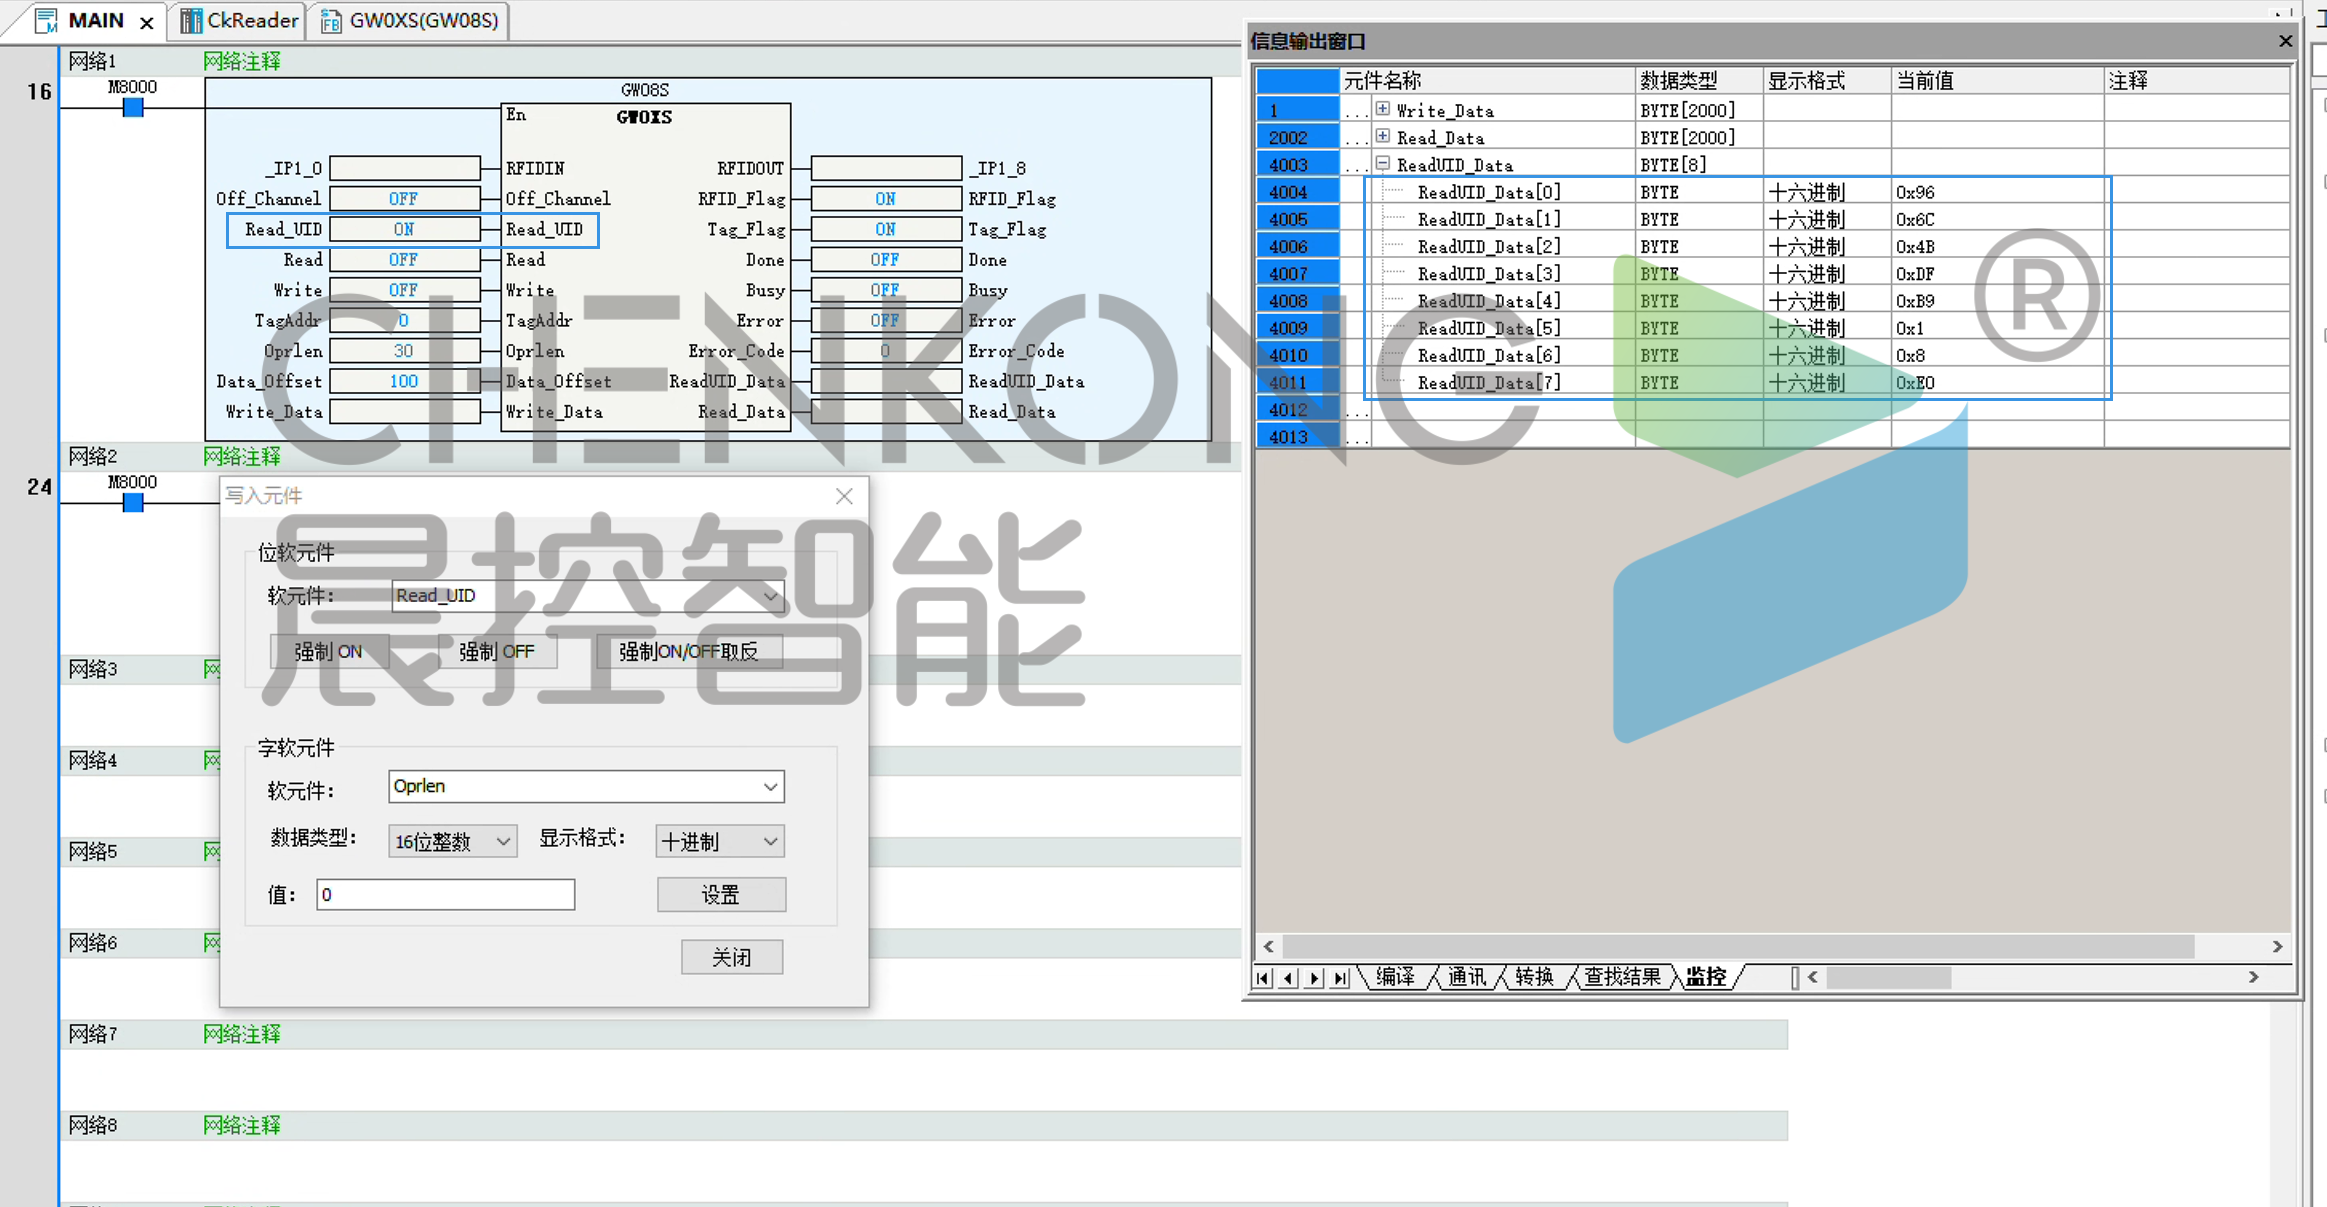Open the word device Oprlen dropdown
Viewport: 2327px width, 1207px height.
770,787
